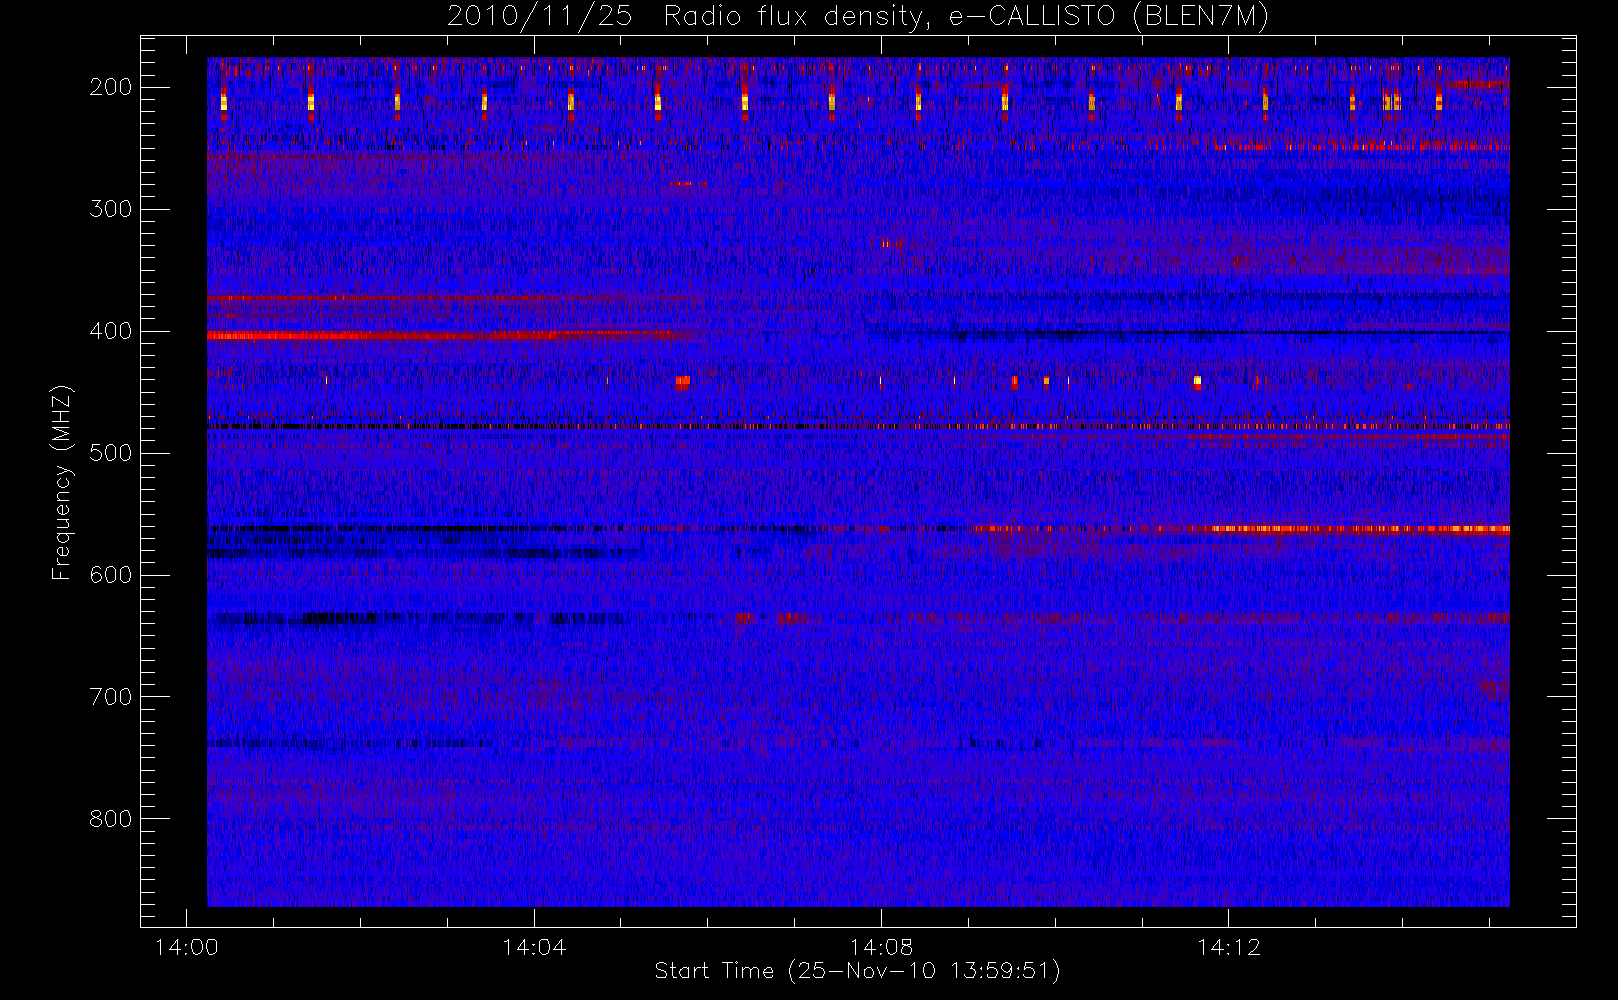Click the 14:08 time tick label

[881, 946]
